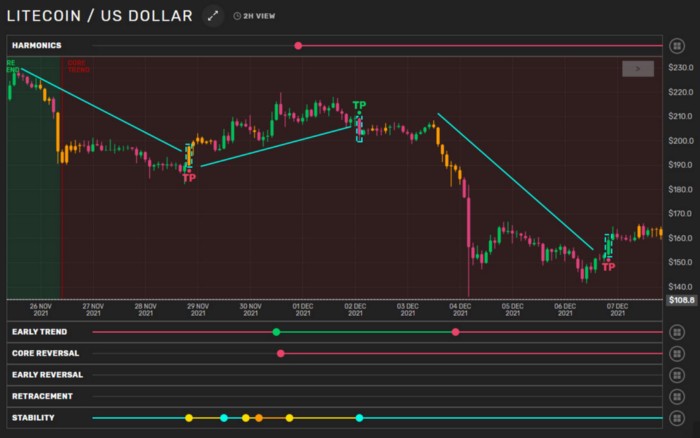Select the EARLY TREND indicator label
The image size is (700, 438).
(39, 332)
